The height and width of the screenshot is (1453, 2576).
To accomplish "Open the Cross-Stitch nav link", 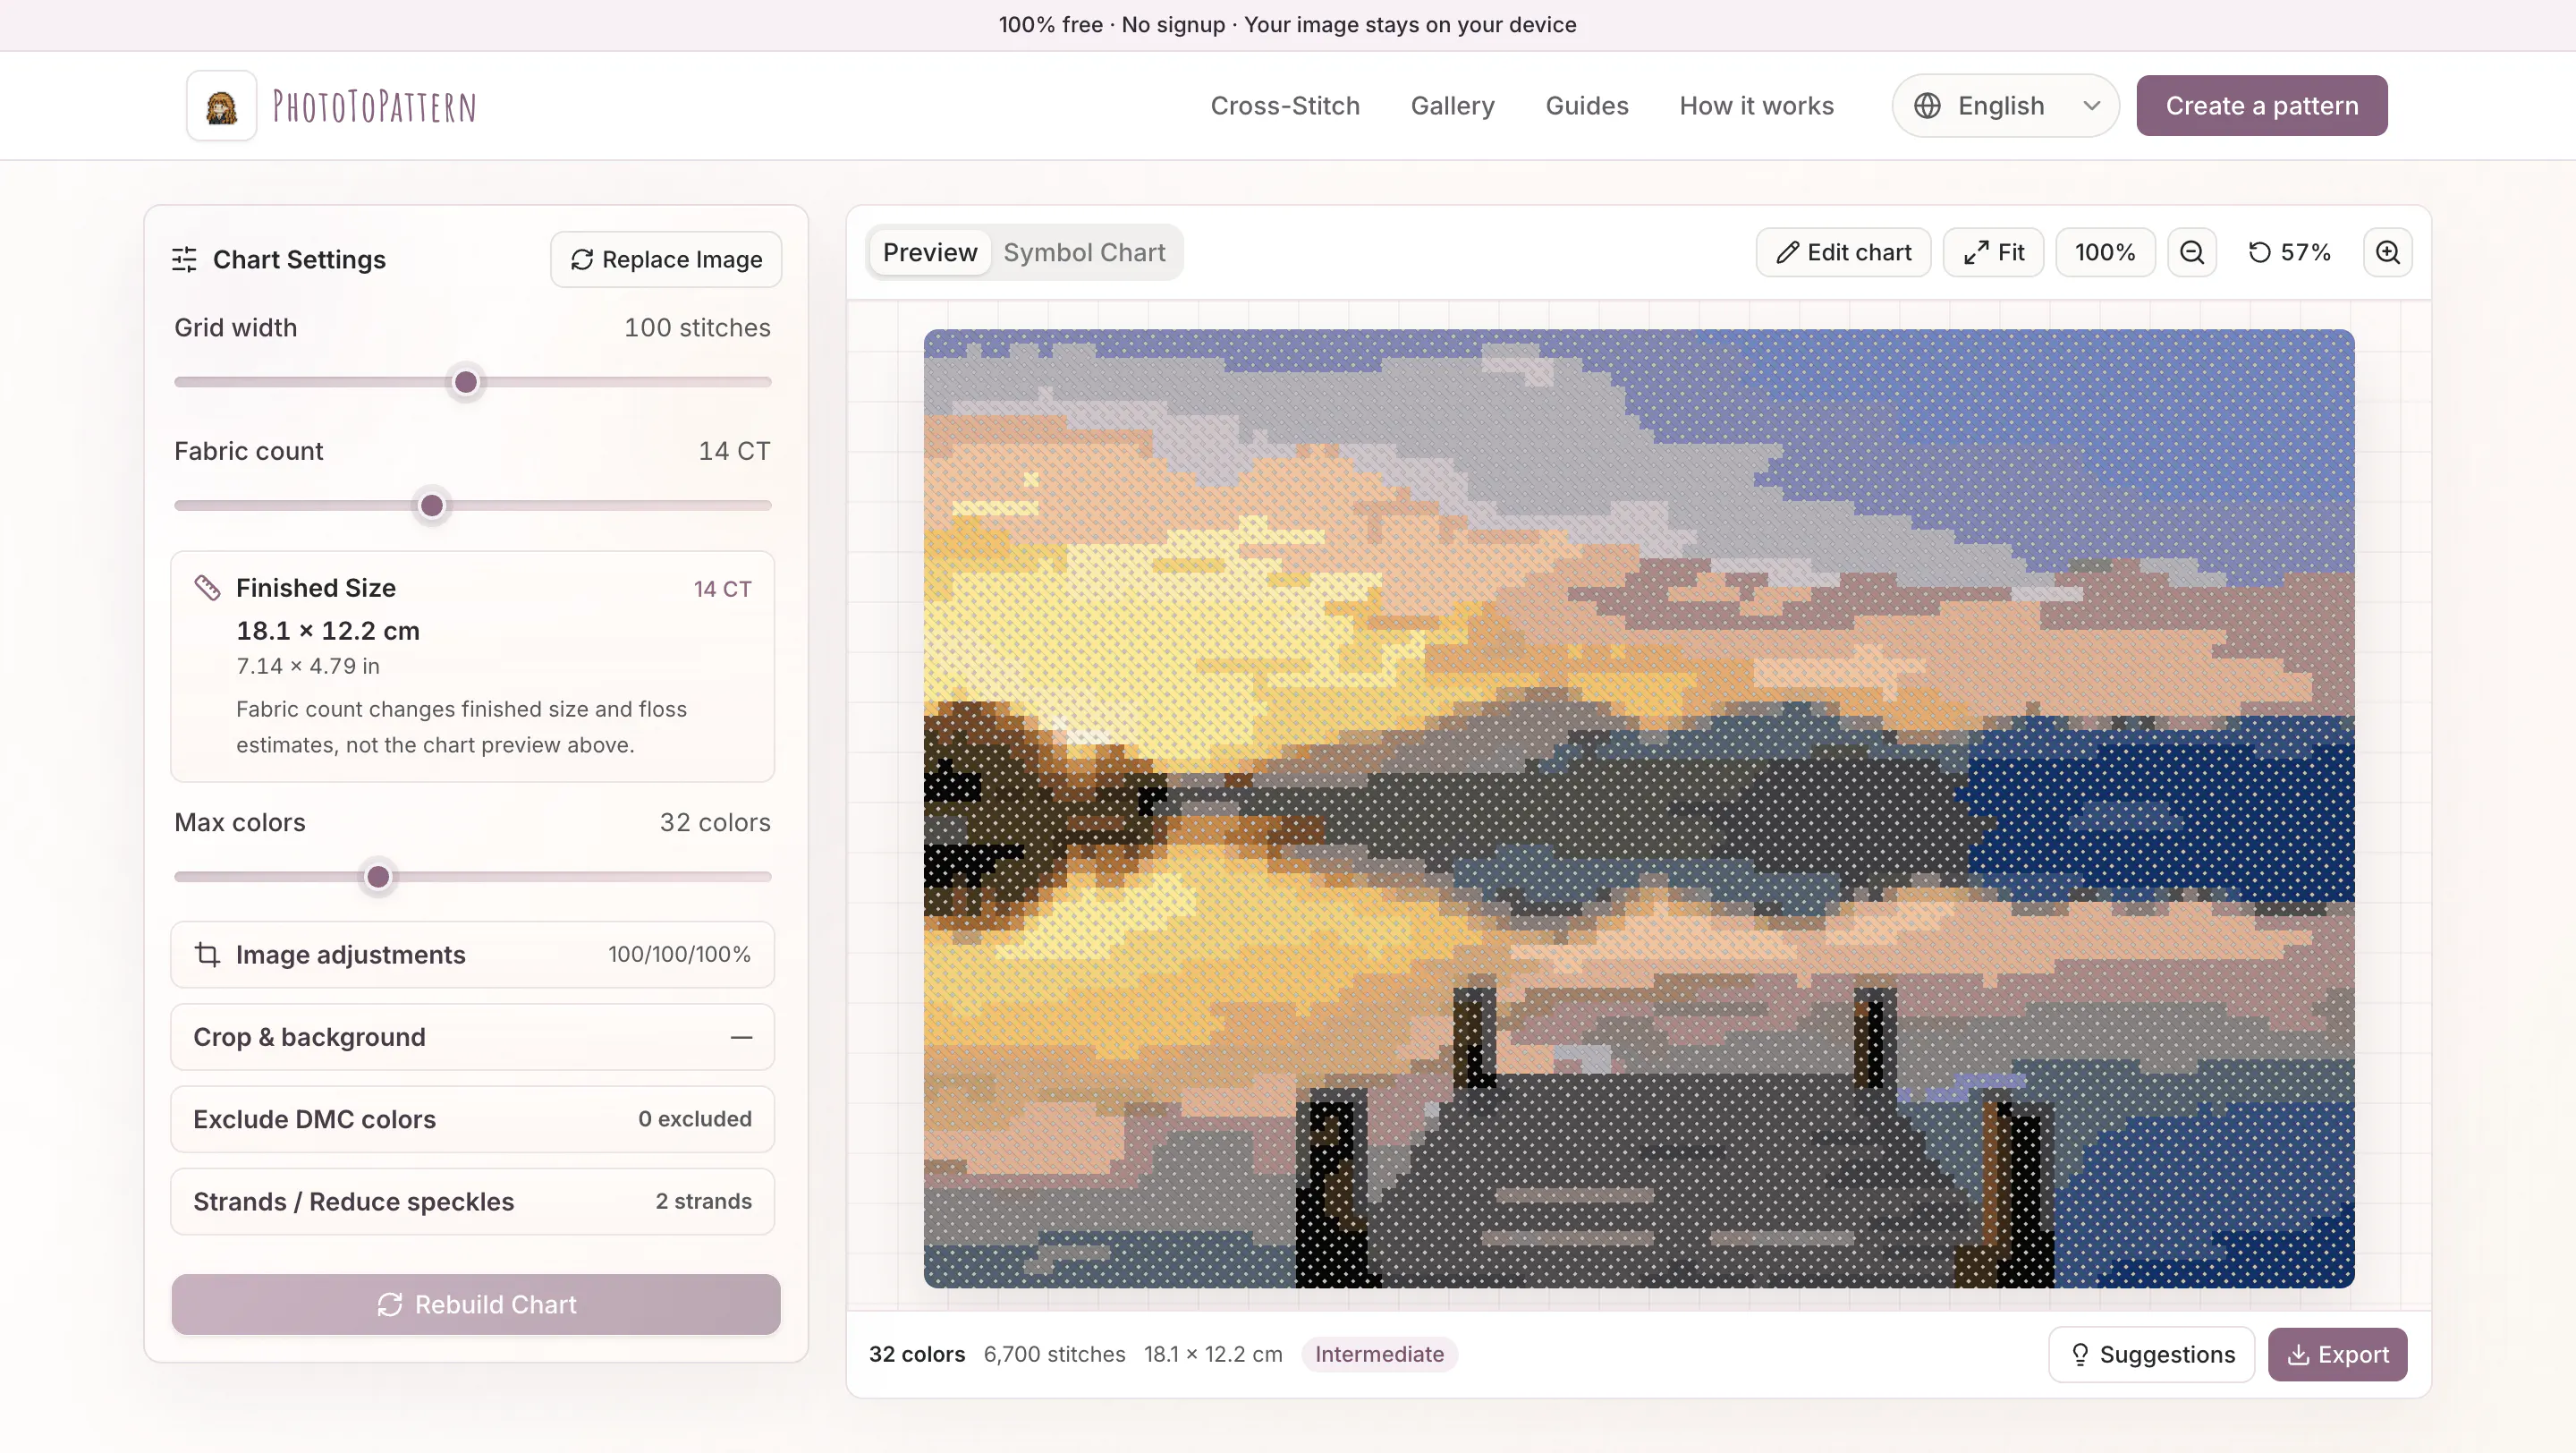I will point(1285,106).
